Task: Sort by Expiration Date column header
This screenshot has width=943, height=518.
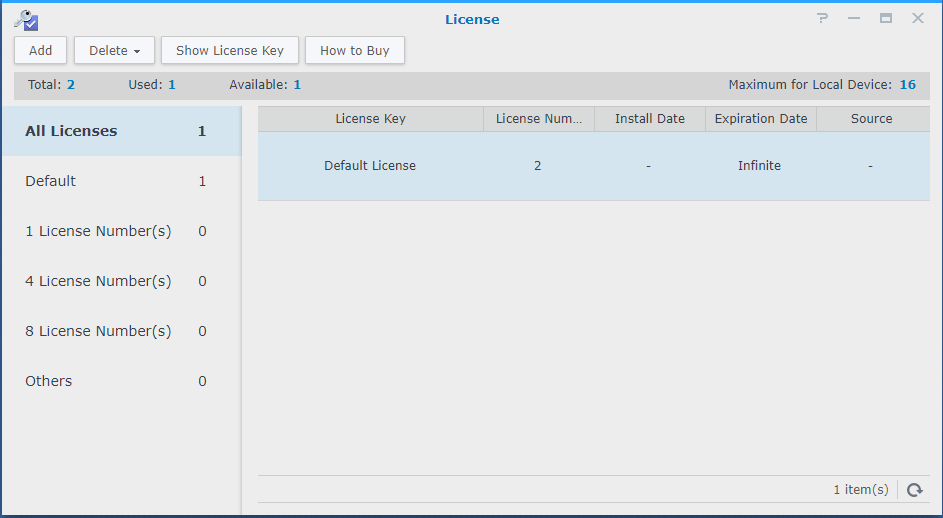Action: point(761,119)
